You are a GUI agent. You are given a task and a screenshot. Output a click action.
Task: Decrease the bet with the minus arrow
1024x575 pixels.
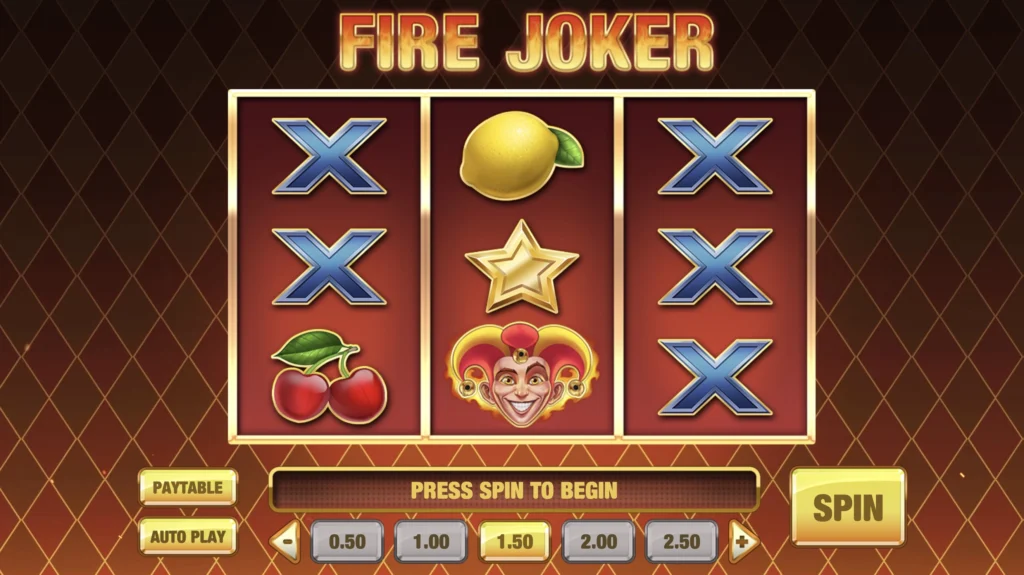pos(286,541)
